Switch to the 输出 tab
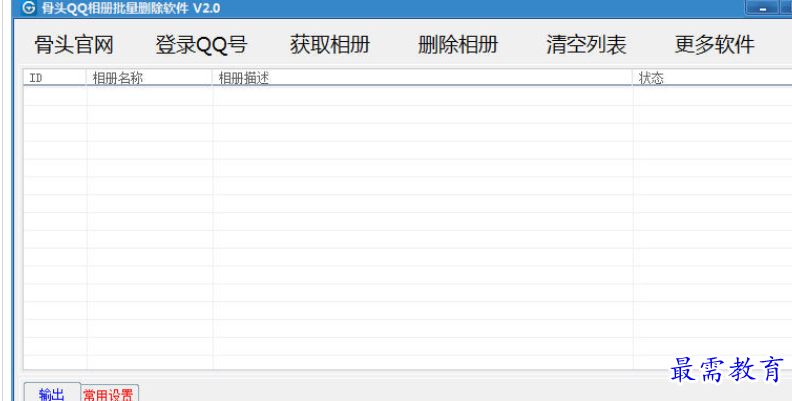 (52, 393)
